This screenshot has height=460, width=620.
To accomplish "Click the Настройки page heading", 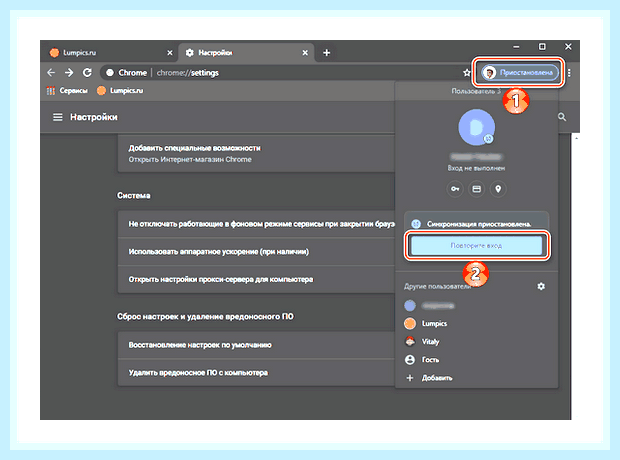I will click(94, 117).
